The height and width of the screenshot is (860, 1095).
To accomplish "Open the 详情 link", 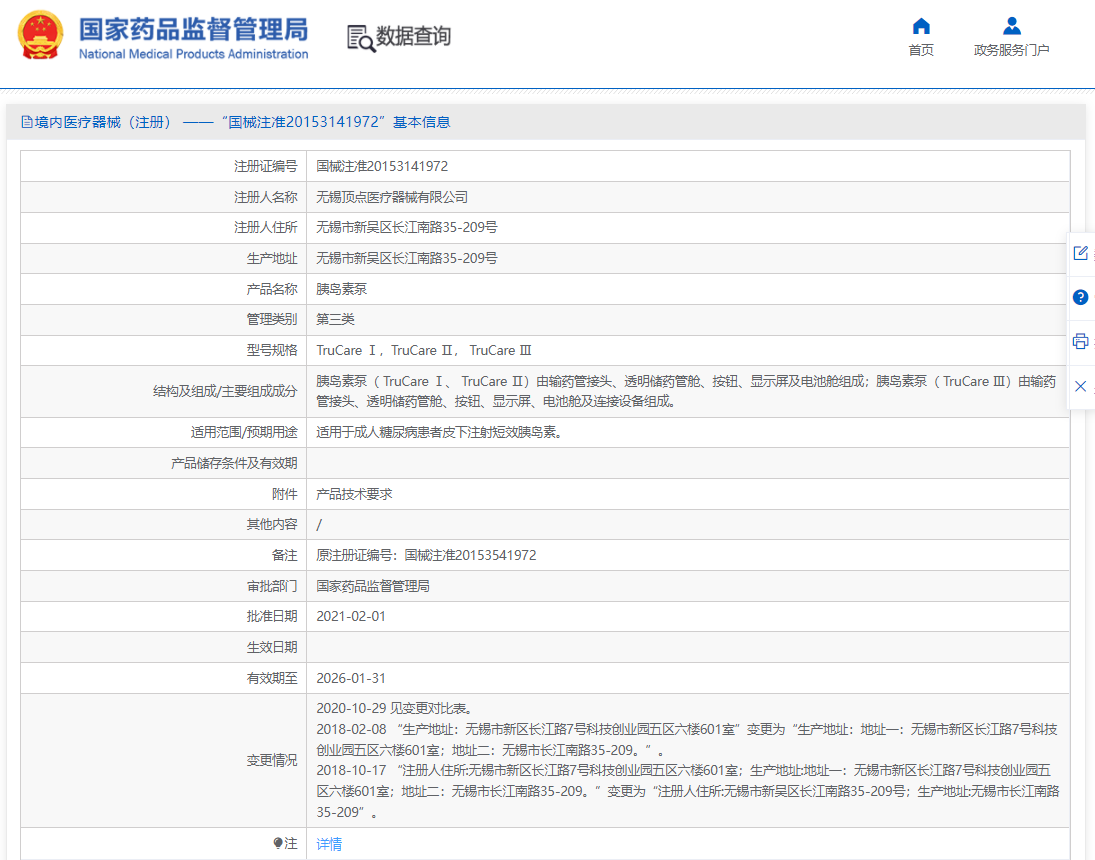I will [x=329, y=844].
